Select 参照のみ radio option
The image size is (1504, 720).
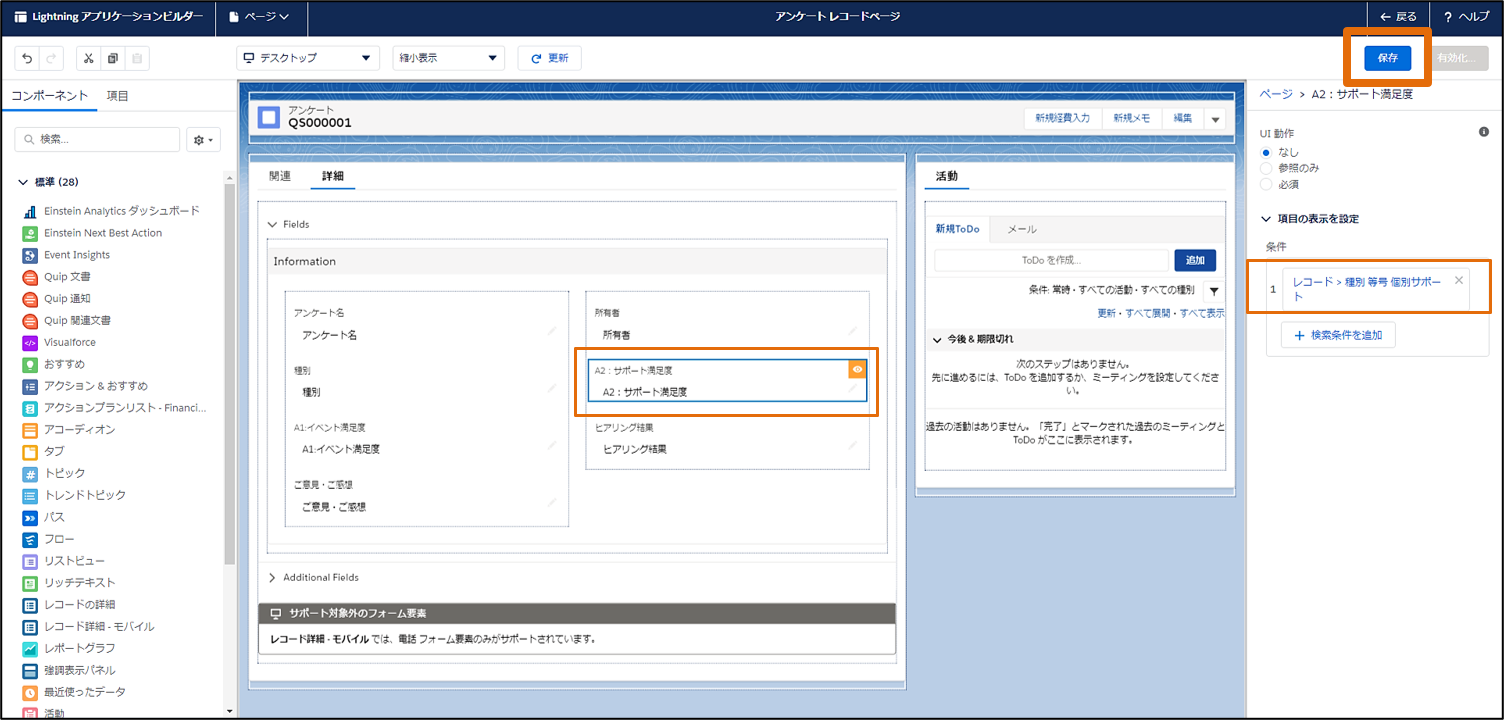tap(1266, 168)
